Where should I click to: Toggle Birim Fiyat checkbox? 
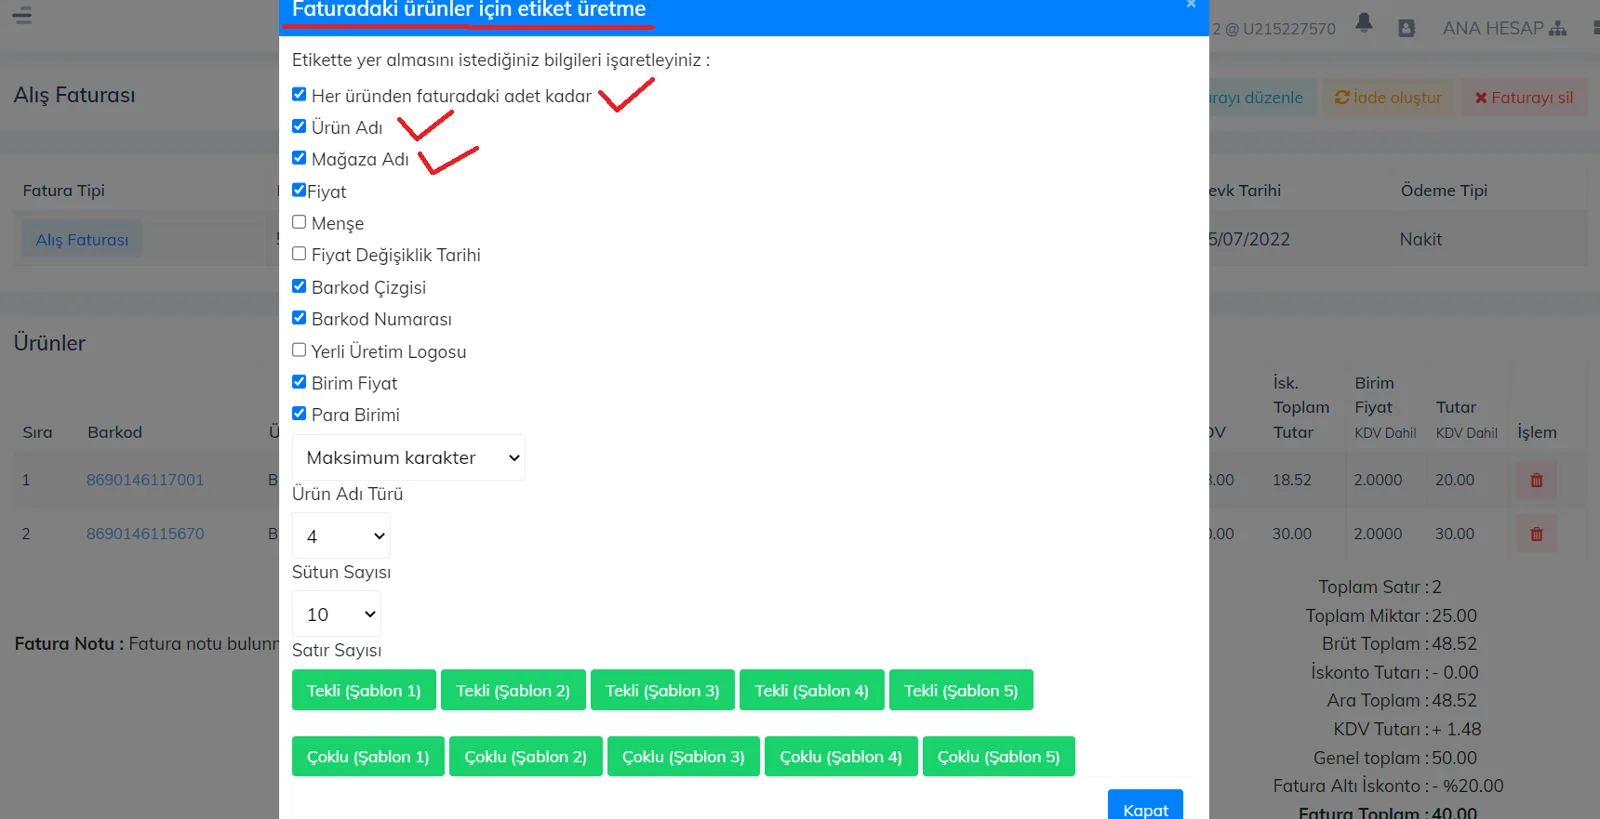[x=299, y=382]
